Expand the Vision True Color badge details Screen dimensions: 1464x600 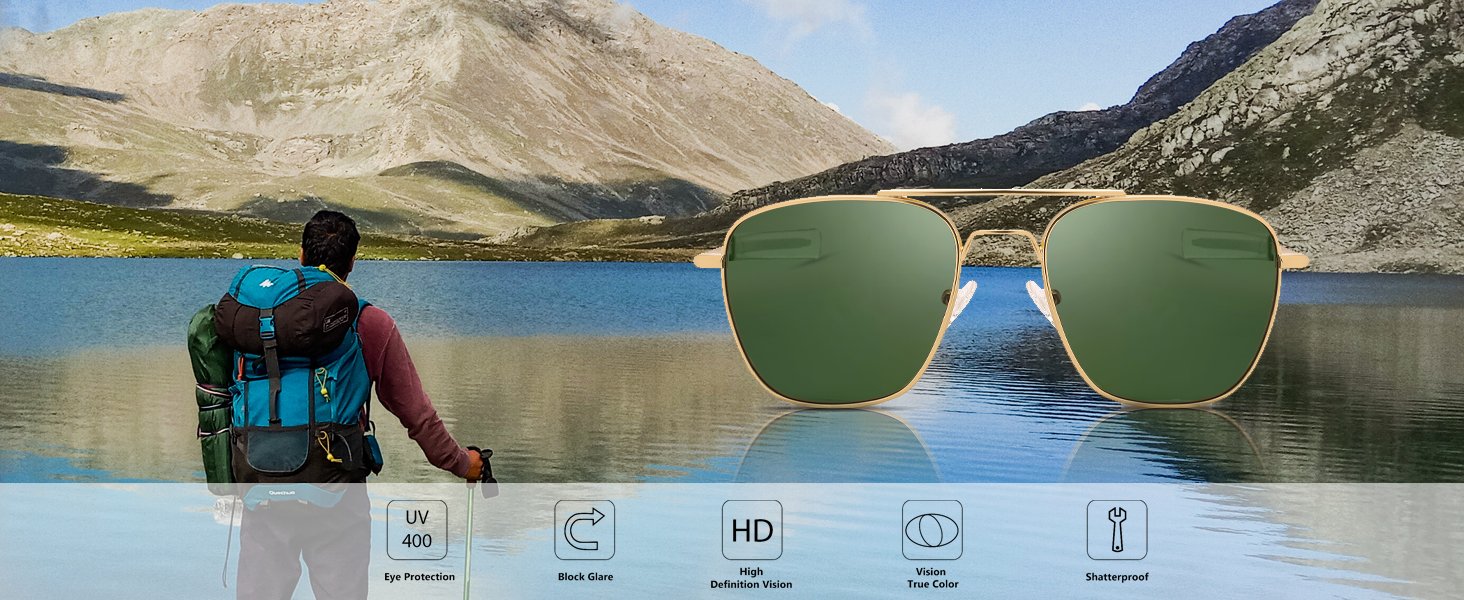click(932, 547)
